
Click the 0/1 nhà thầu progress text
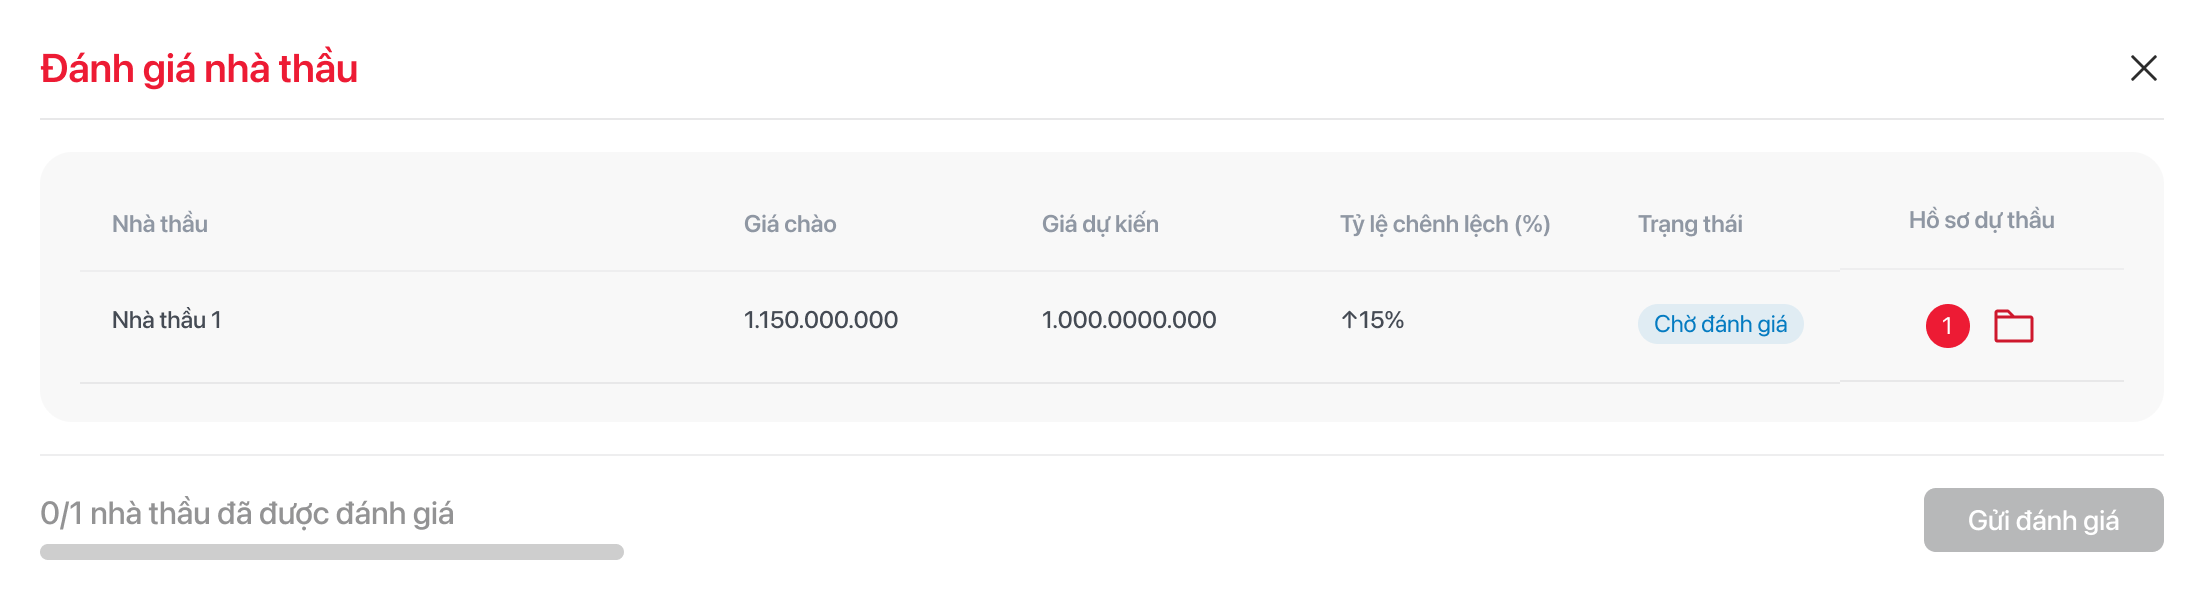(247, 514)
